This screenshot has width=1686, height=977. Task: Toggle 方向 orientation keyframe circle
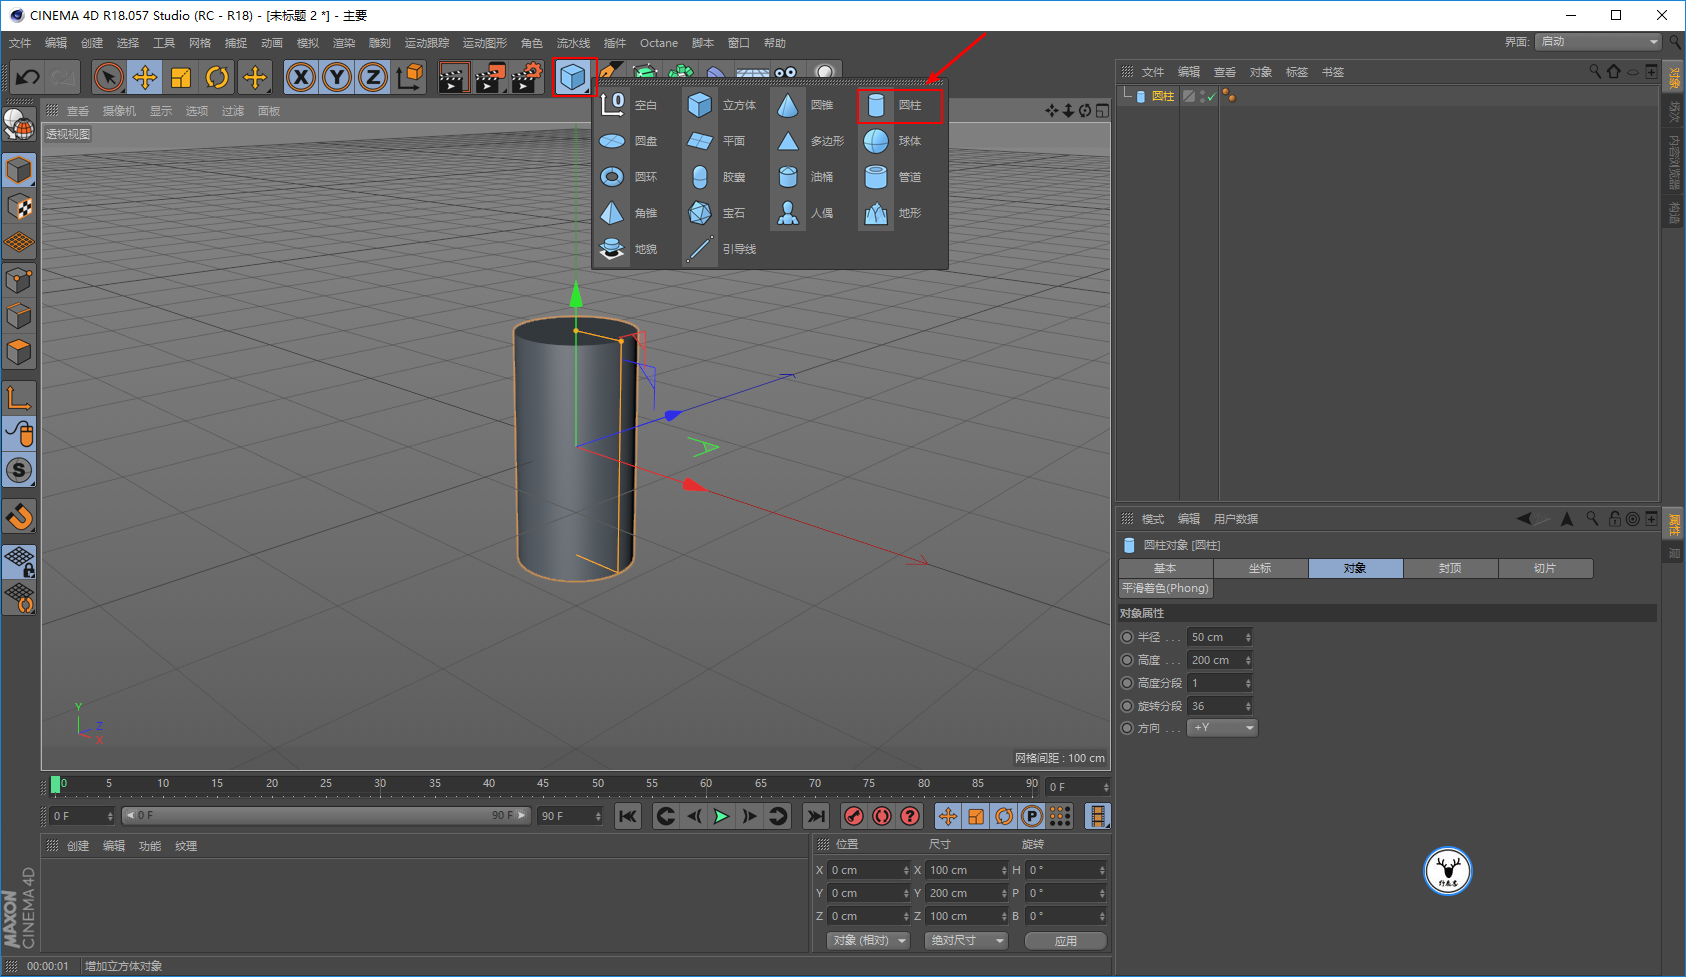[x=1127, y=728]
